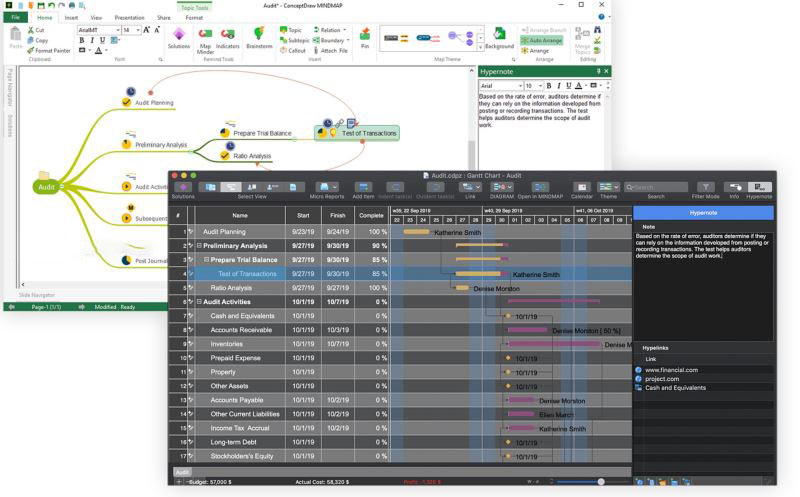Switch to the View ribbon tab
The height and width of the screenshot is (497, 800).
pyautogui.click(x=96, y=17)
